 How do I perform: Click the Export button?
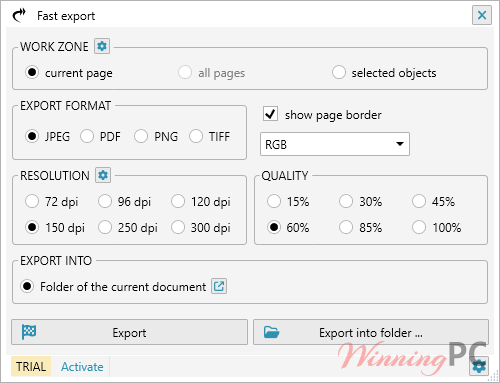[x=129, y=332]
